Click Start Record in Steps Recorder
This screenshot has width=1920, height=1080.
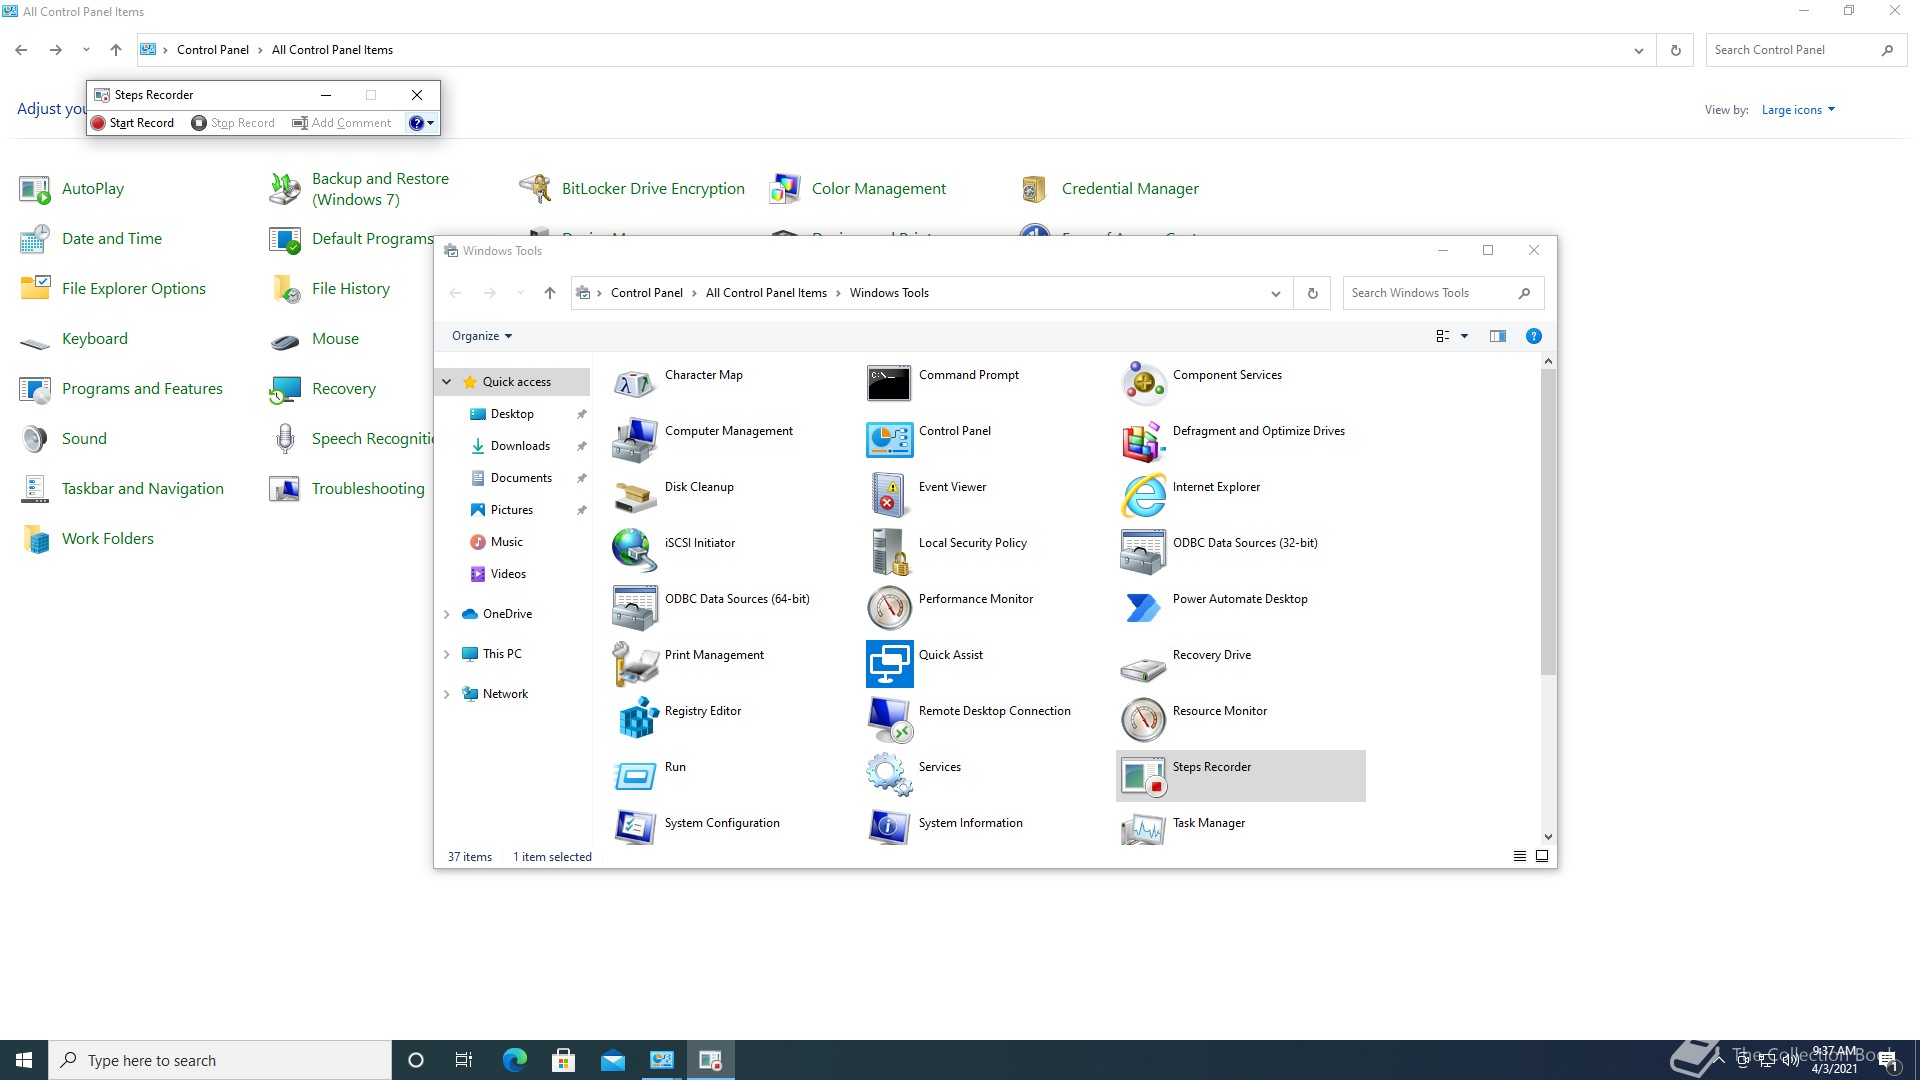tap(133, 123)
